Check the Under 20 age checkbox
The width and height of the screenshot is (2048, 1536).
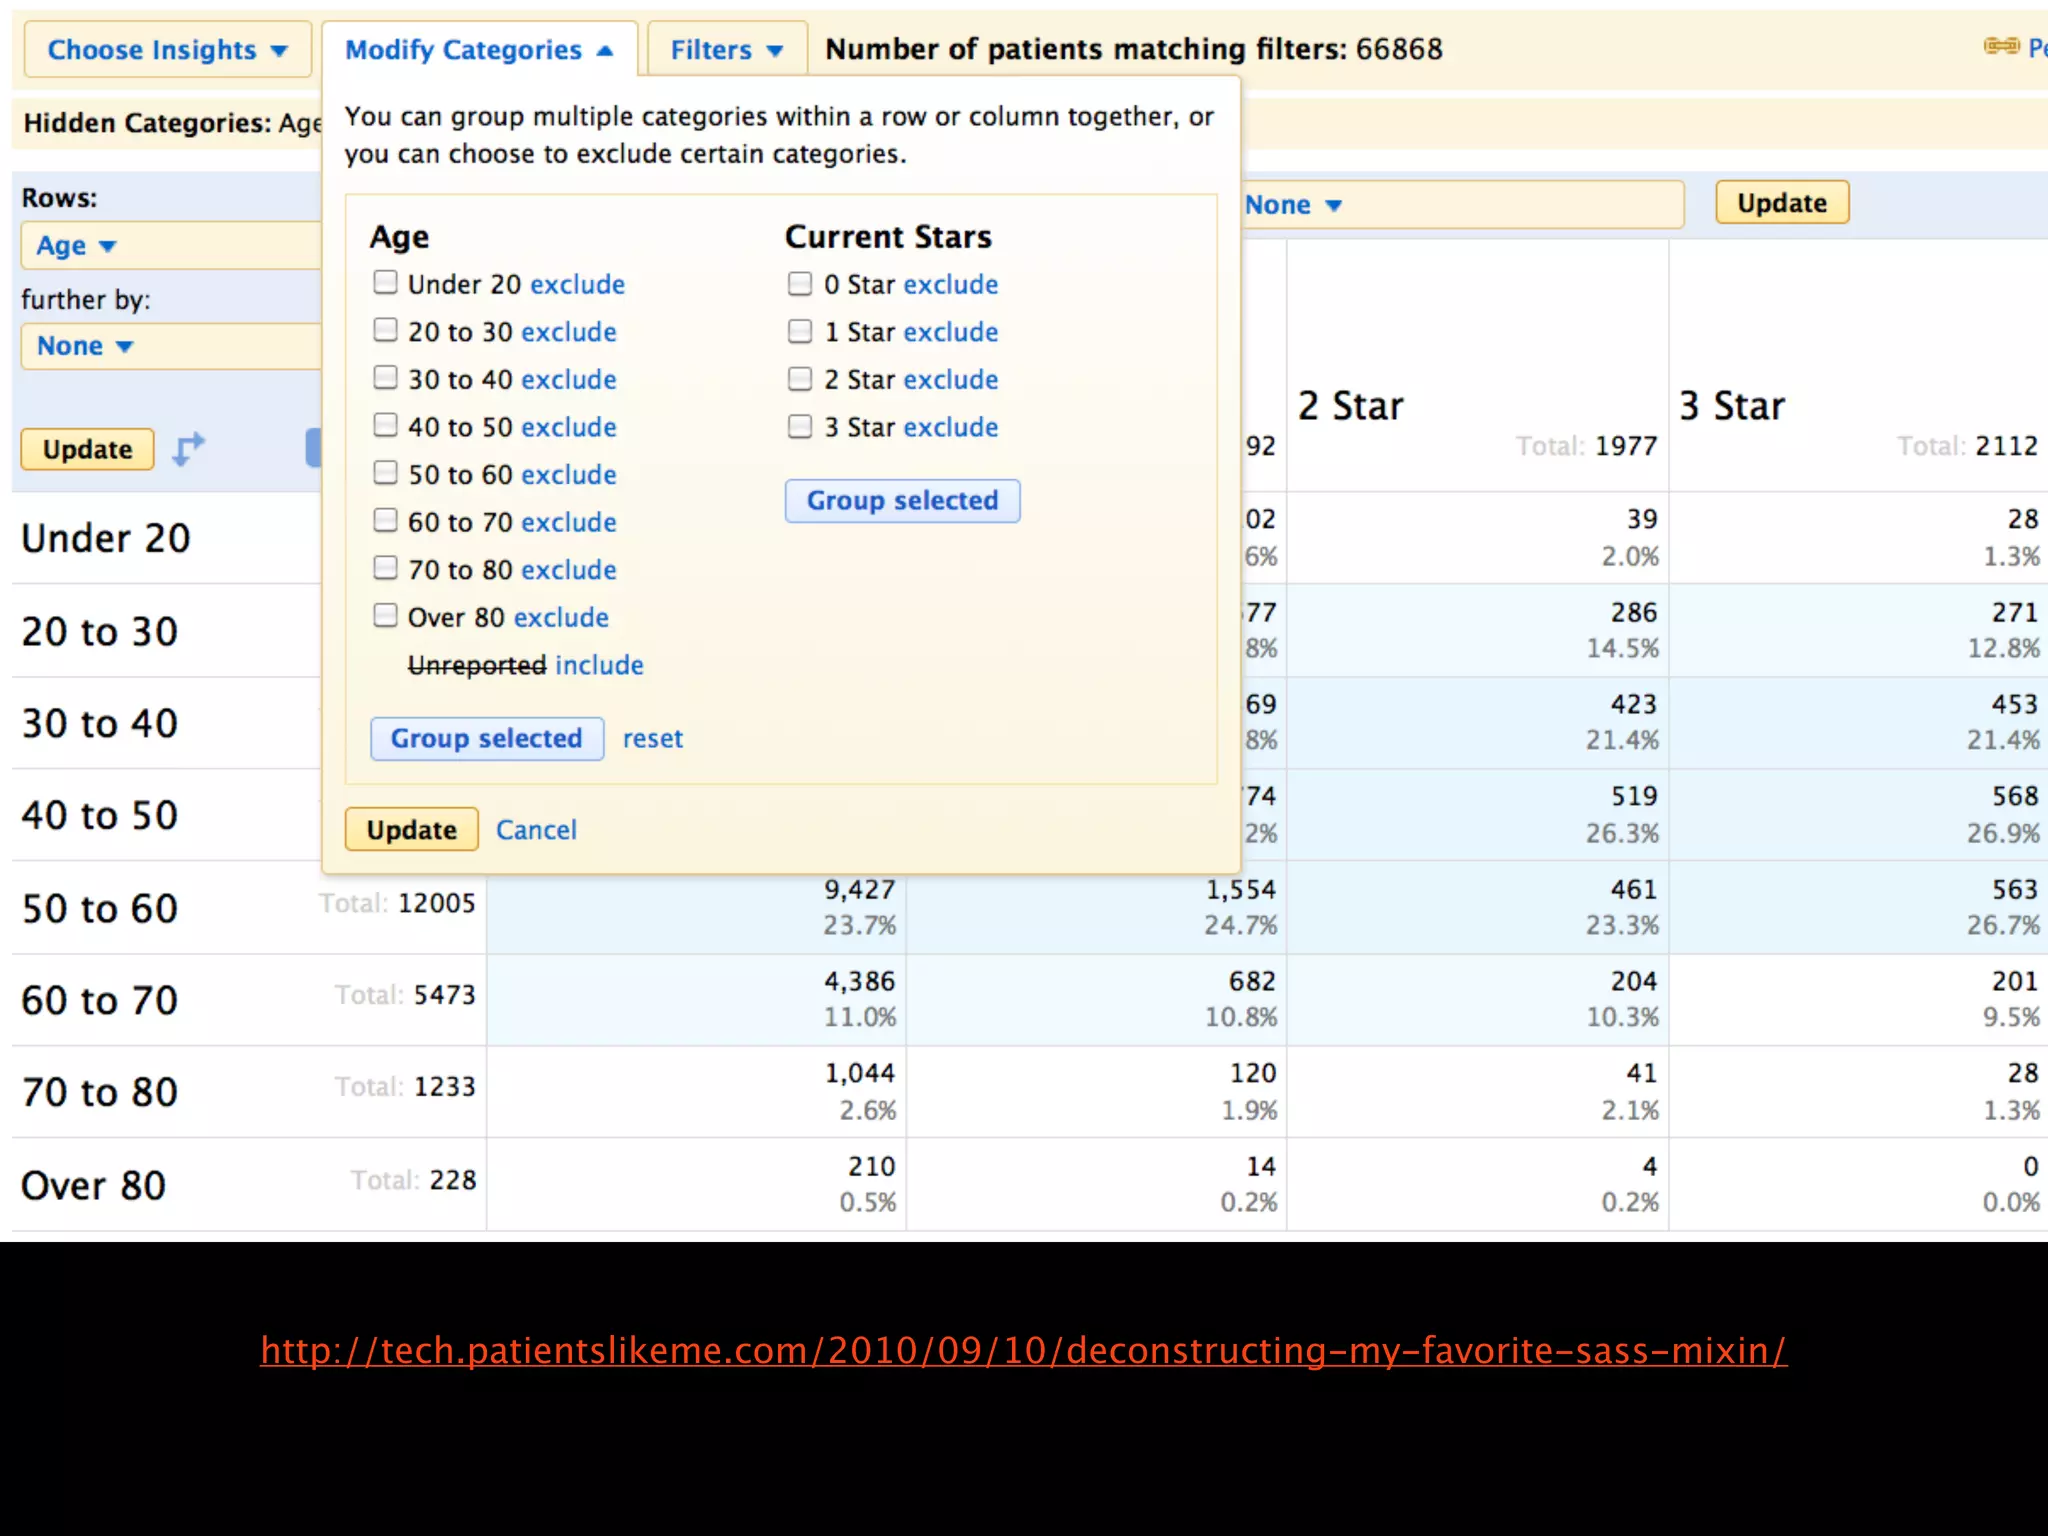[385, 283]
